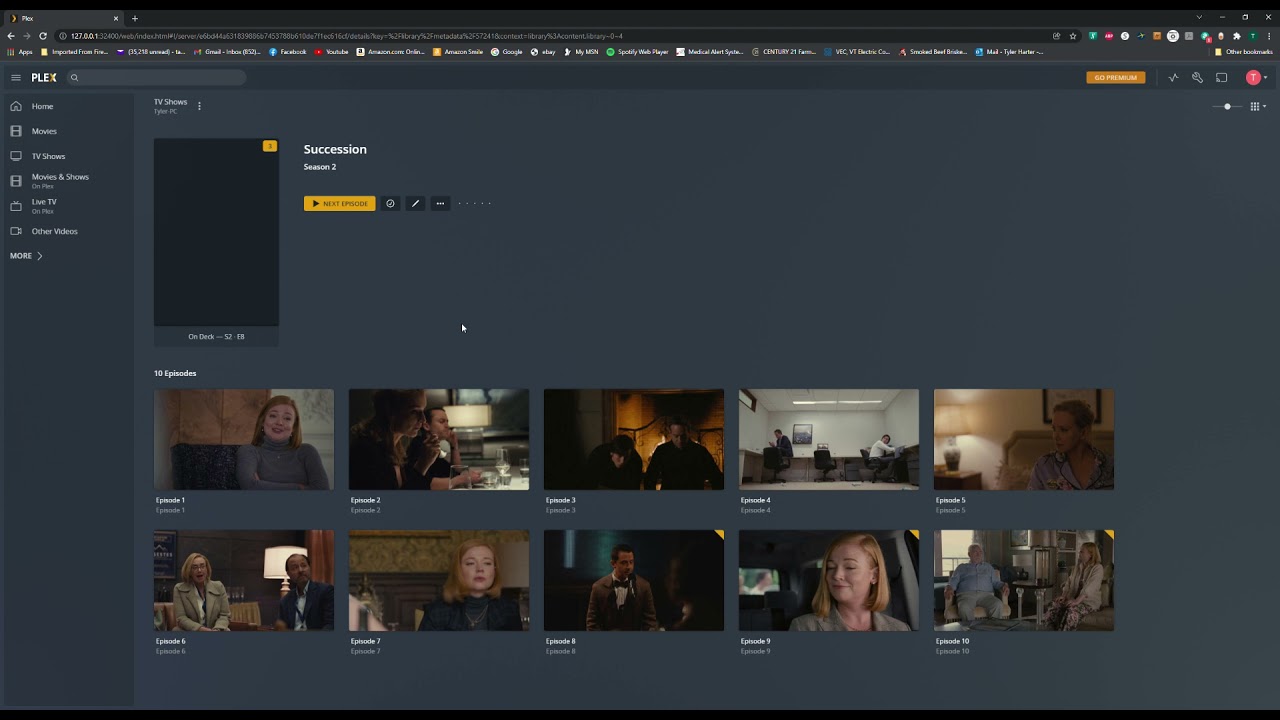This screenshot has height=720, width=1280.
Task: Click the Home house icon
Action: pos(16,106)
